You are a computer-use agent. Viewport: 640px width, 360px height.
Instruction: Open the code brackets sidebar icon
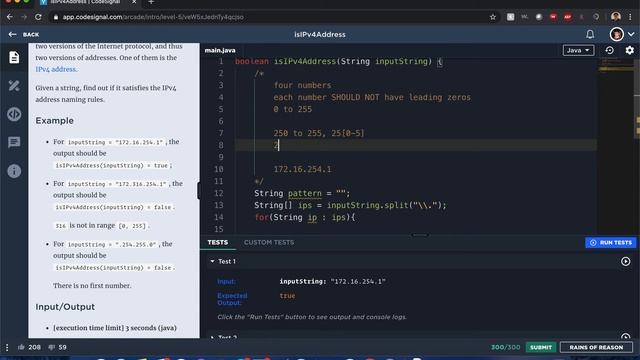[x=14, y=114]
